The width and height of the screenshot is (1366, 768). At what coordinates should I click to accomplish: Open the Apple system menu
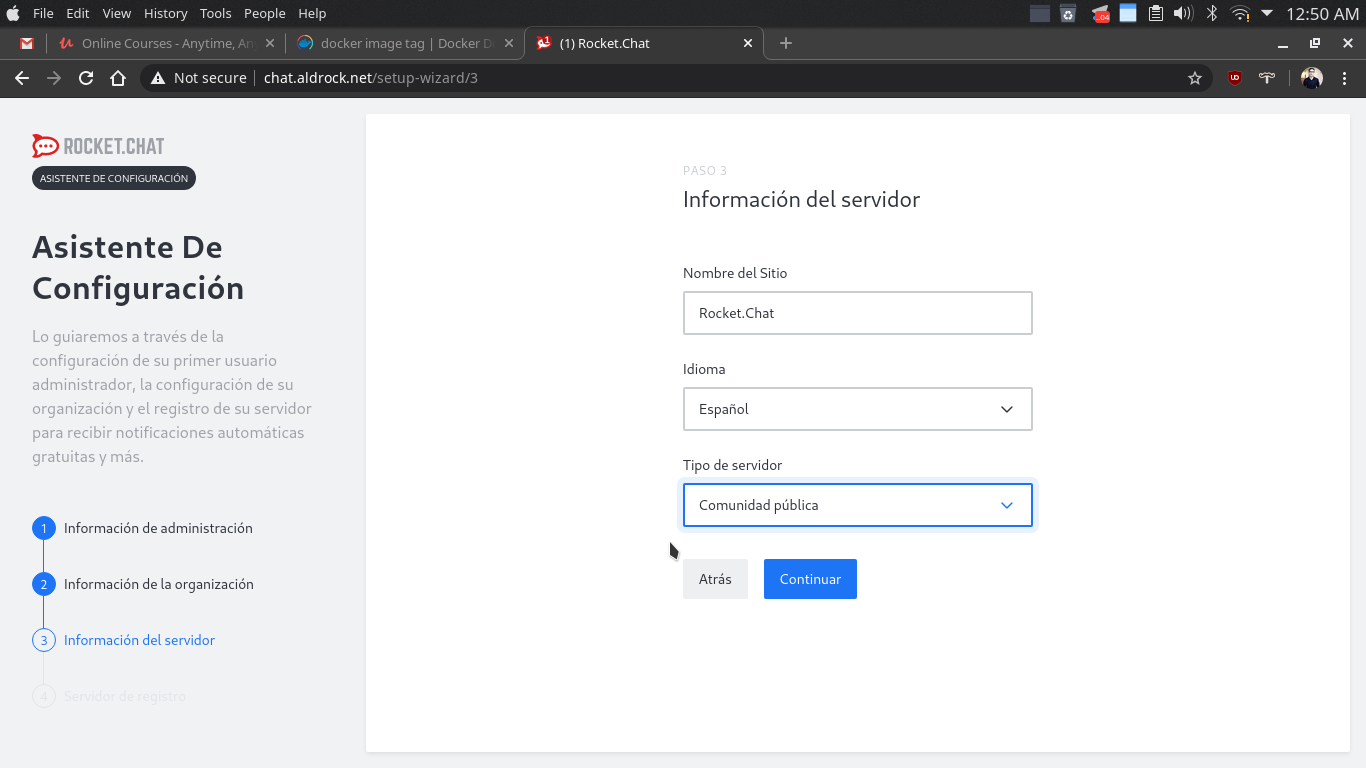click(13, 13)
